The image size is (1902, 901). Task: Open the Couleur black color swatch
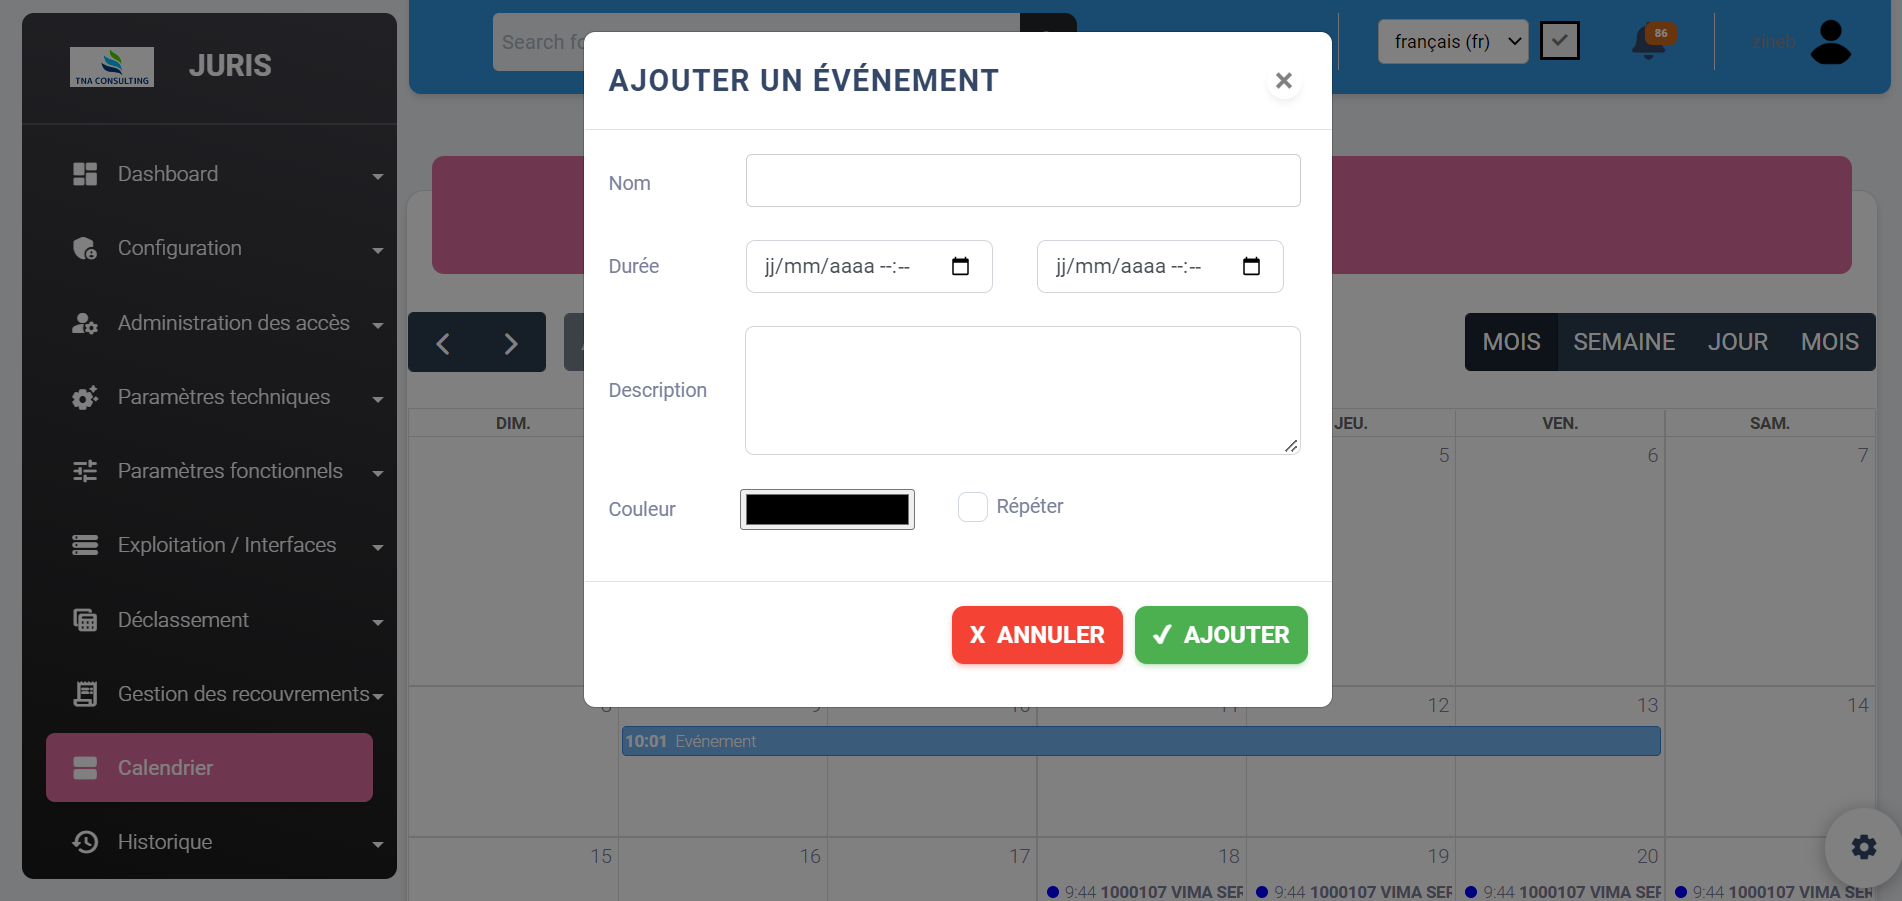pyautogui.click(x=827, y=509)
